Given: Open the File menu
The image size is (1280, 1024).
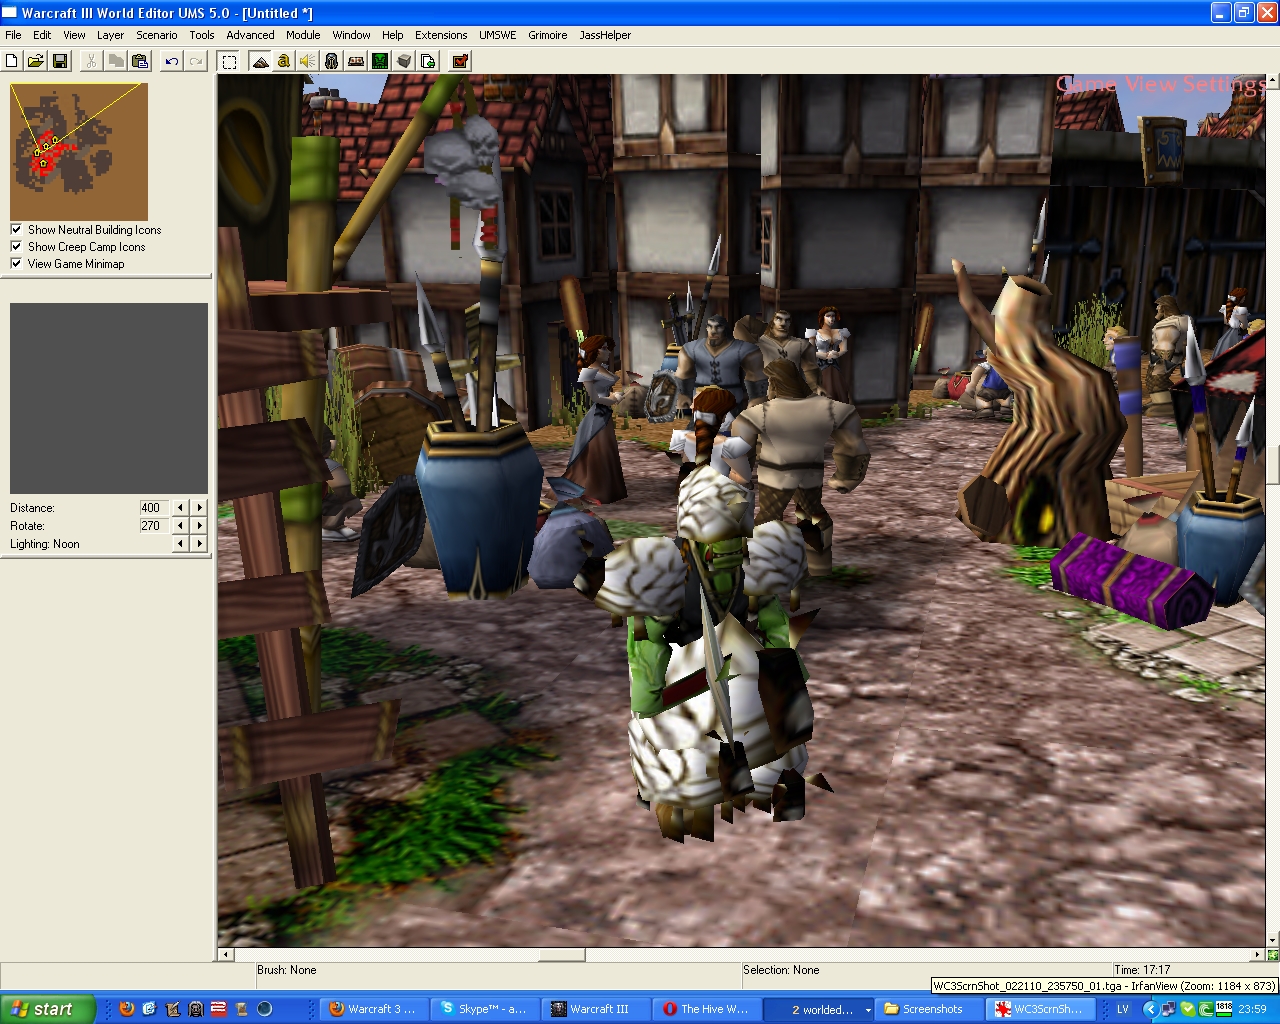Looking at the screenshot, I should pyautogui.click(x=13, y=35).
